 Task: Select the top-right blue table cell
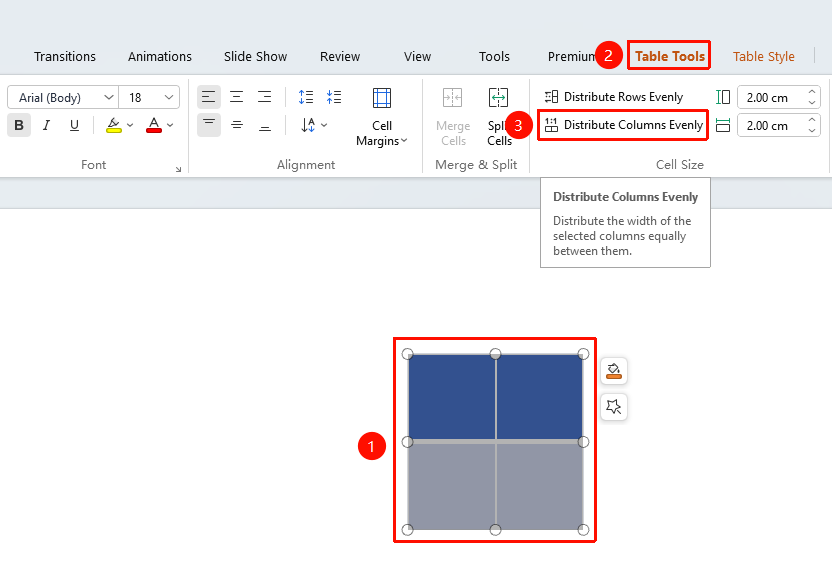(x=540, y=397)
